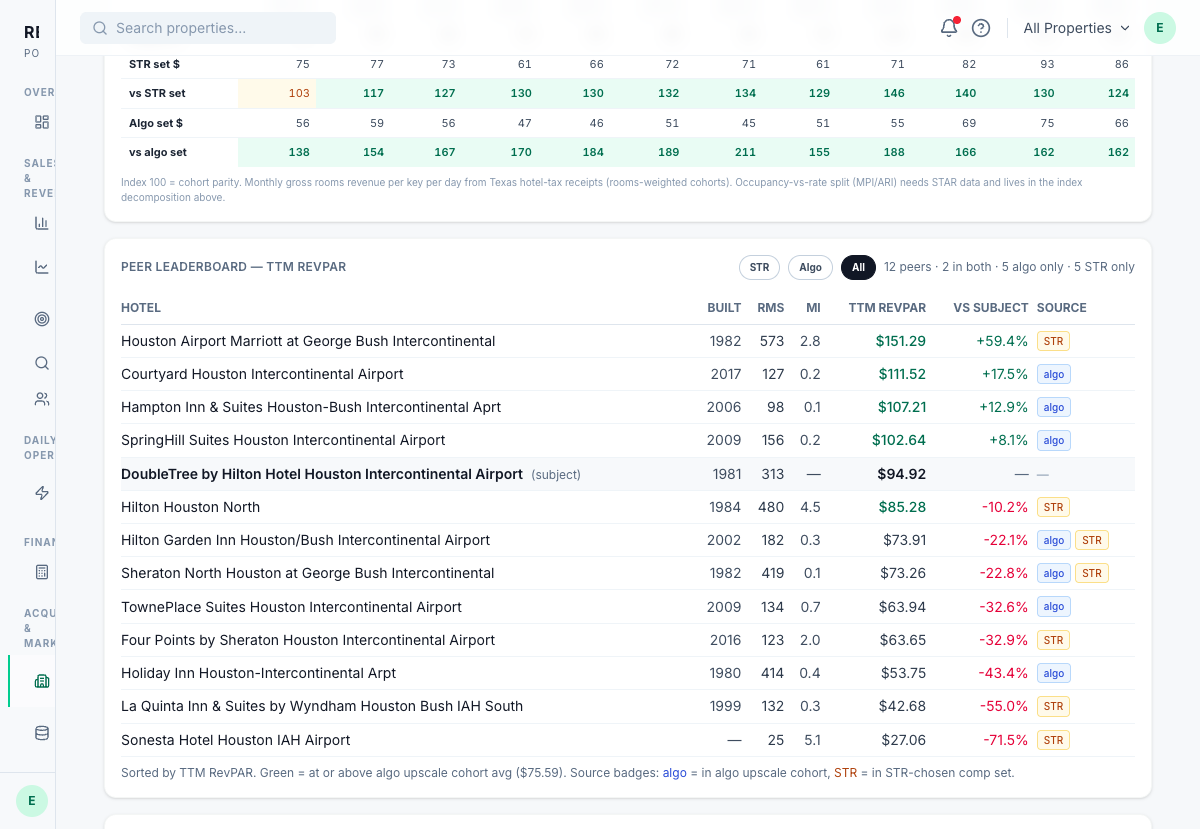The width and height of the screenshot is (1200, 829).
Task: Open the avatar E at sidebar bottom
Action: point(32,801)
